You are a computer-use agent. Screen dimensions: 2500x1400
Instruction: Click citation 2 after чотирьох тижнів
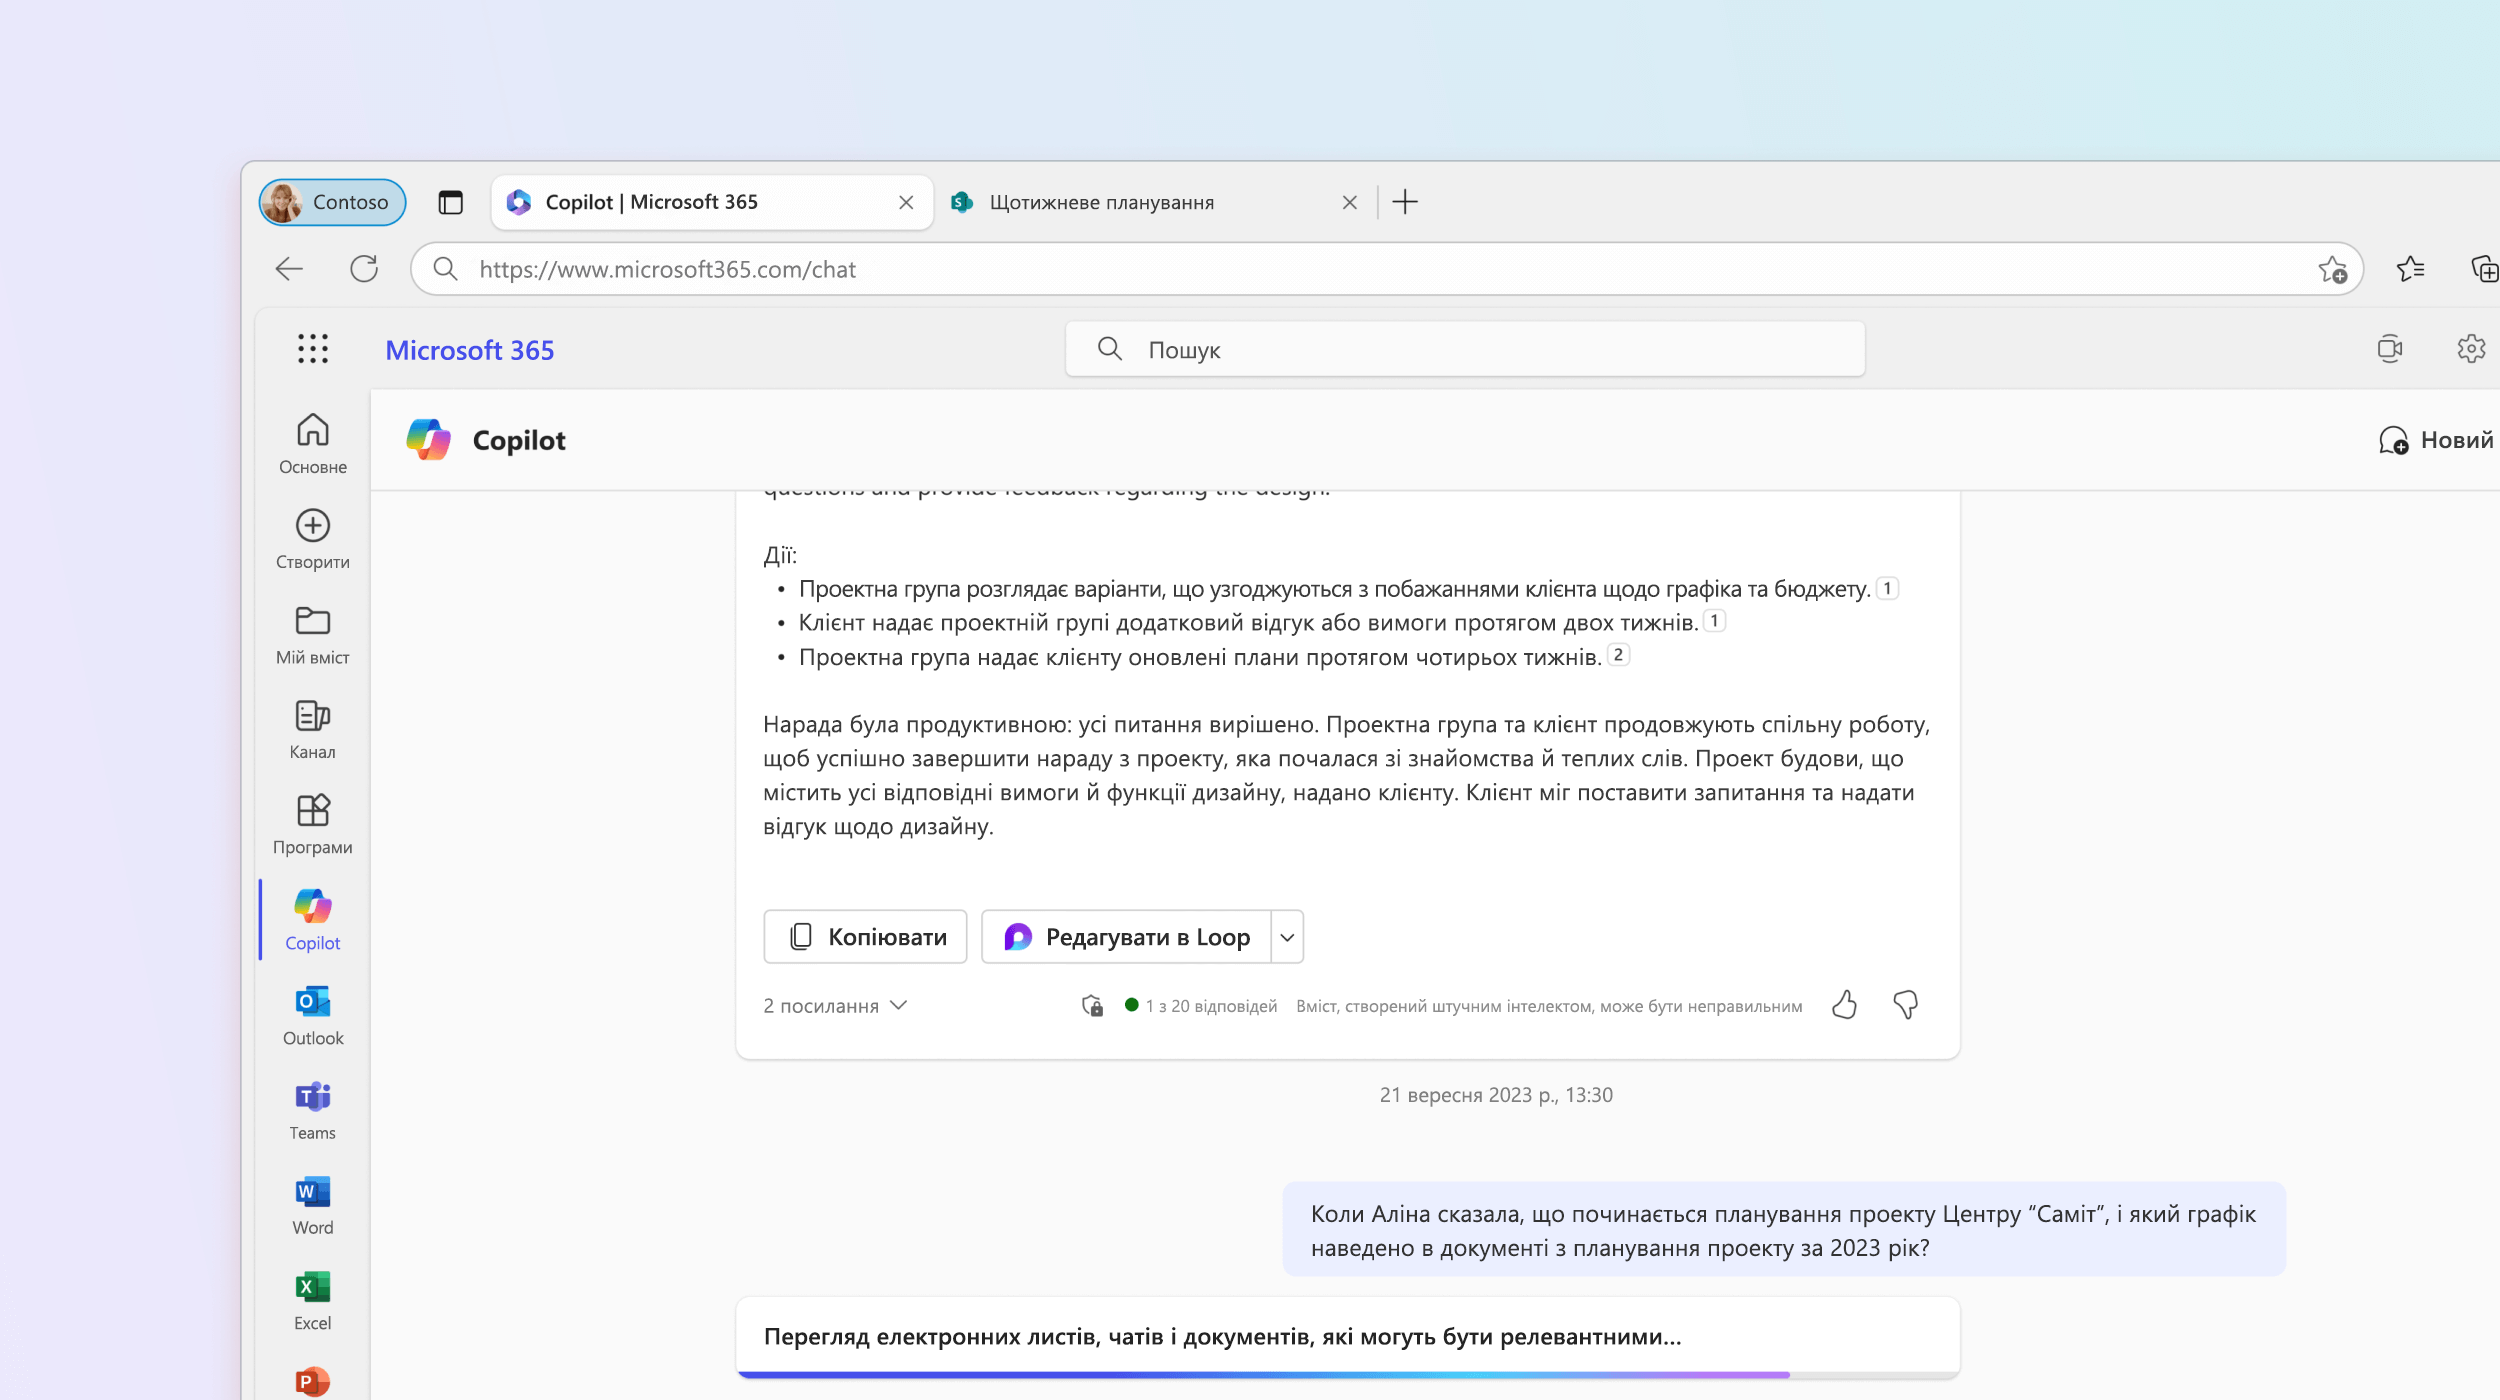pyautogui.click(x=1618, y=655)
